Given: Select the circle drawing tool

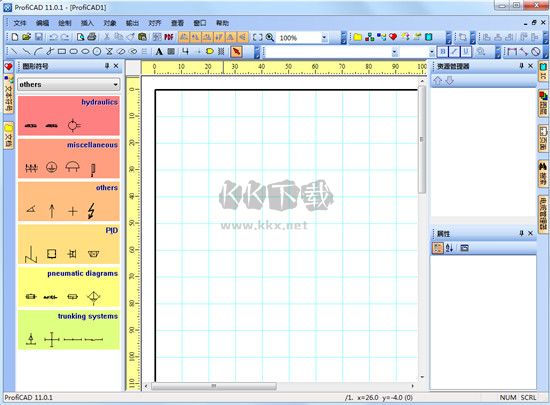Looking at the screenshot, I should pos(97,52).
